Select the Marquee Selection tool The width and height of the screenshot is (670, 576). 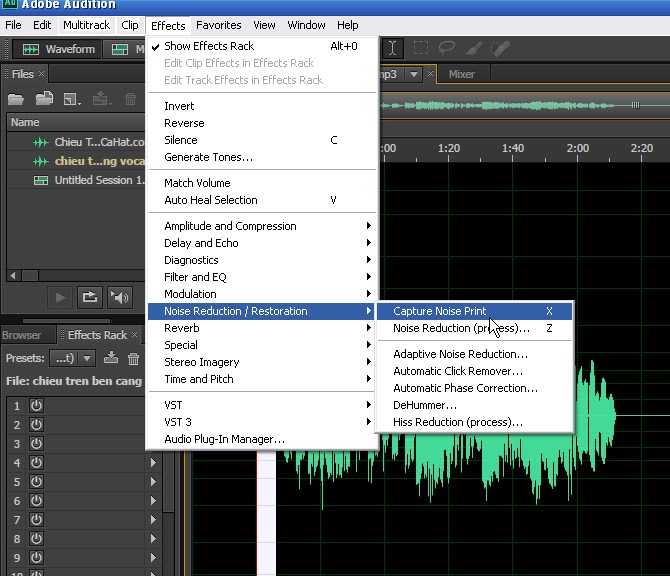(x=420, y=48)
